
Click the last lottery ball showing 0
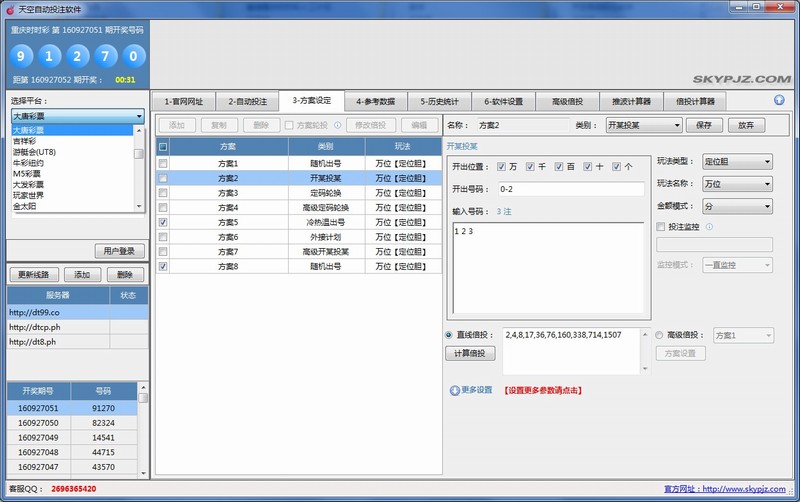point(133,55)
